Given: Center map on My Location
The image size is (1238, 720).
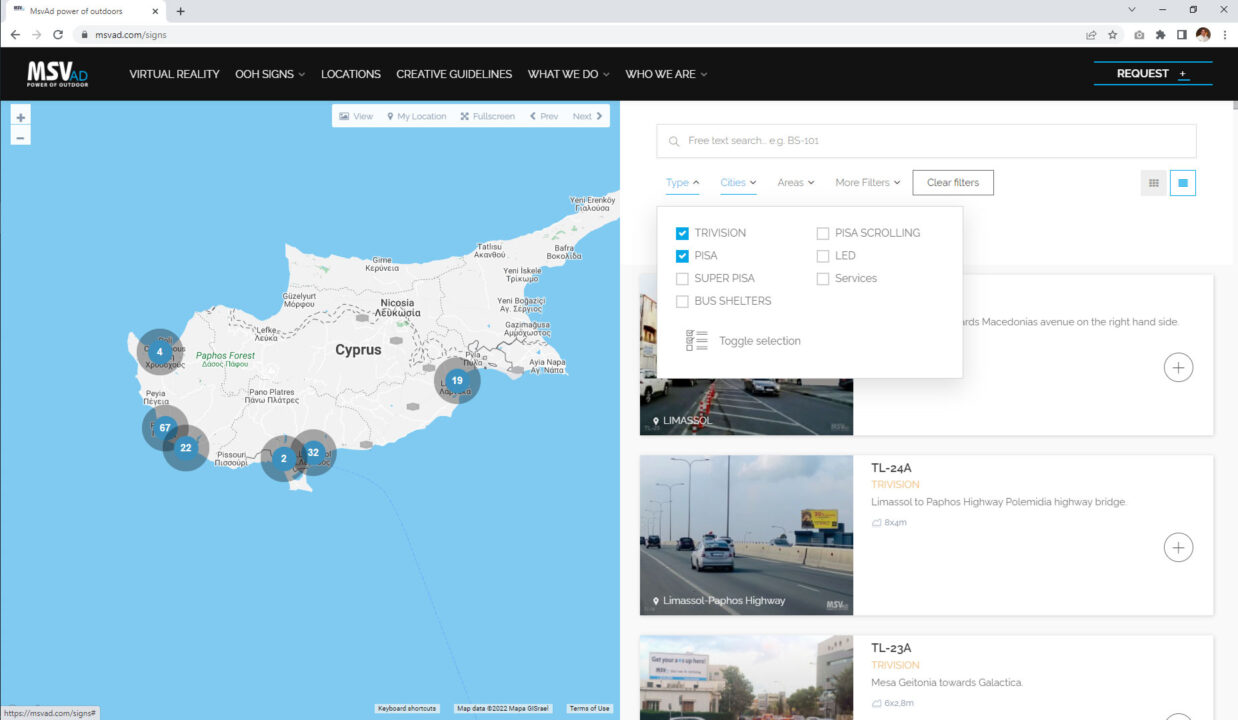Looking at the screenshot, I should coord(416,117).
